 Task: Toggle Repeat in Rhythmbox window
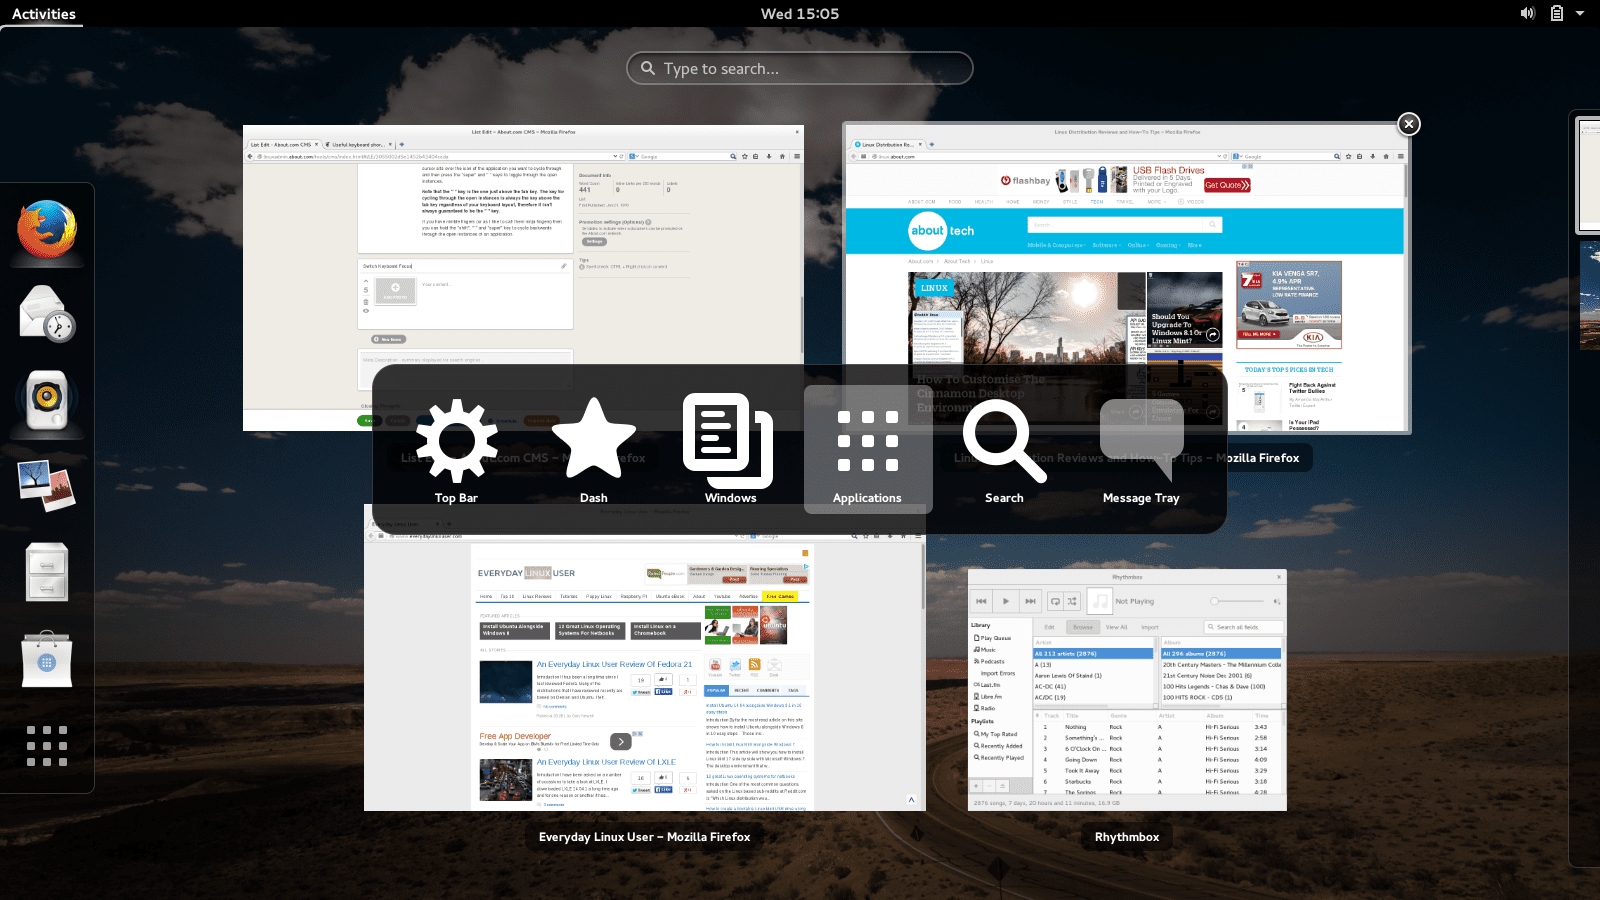[1055, 601]
